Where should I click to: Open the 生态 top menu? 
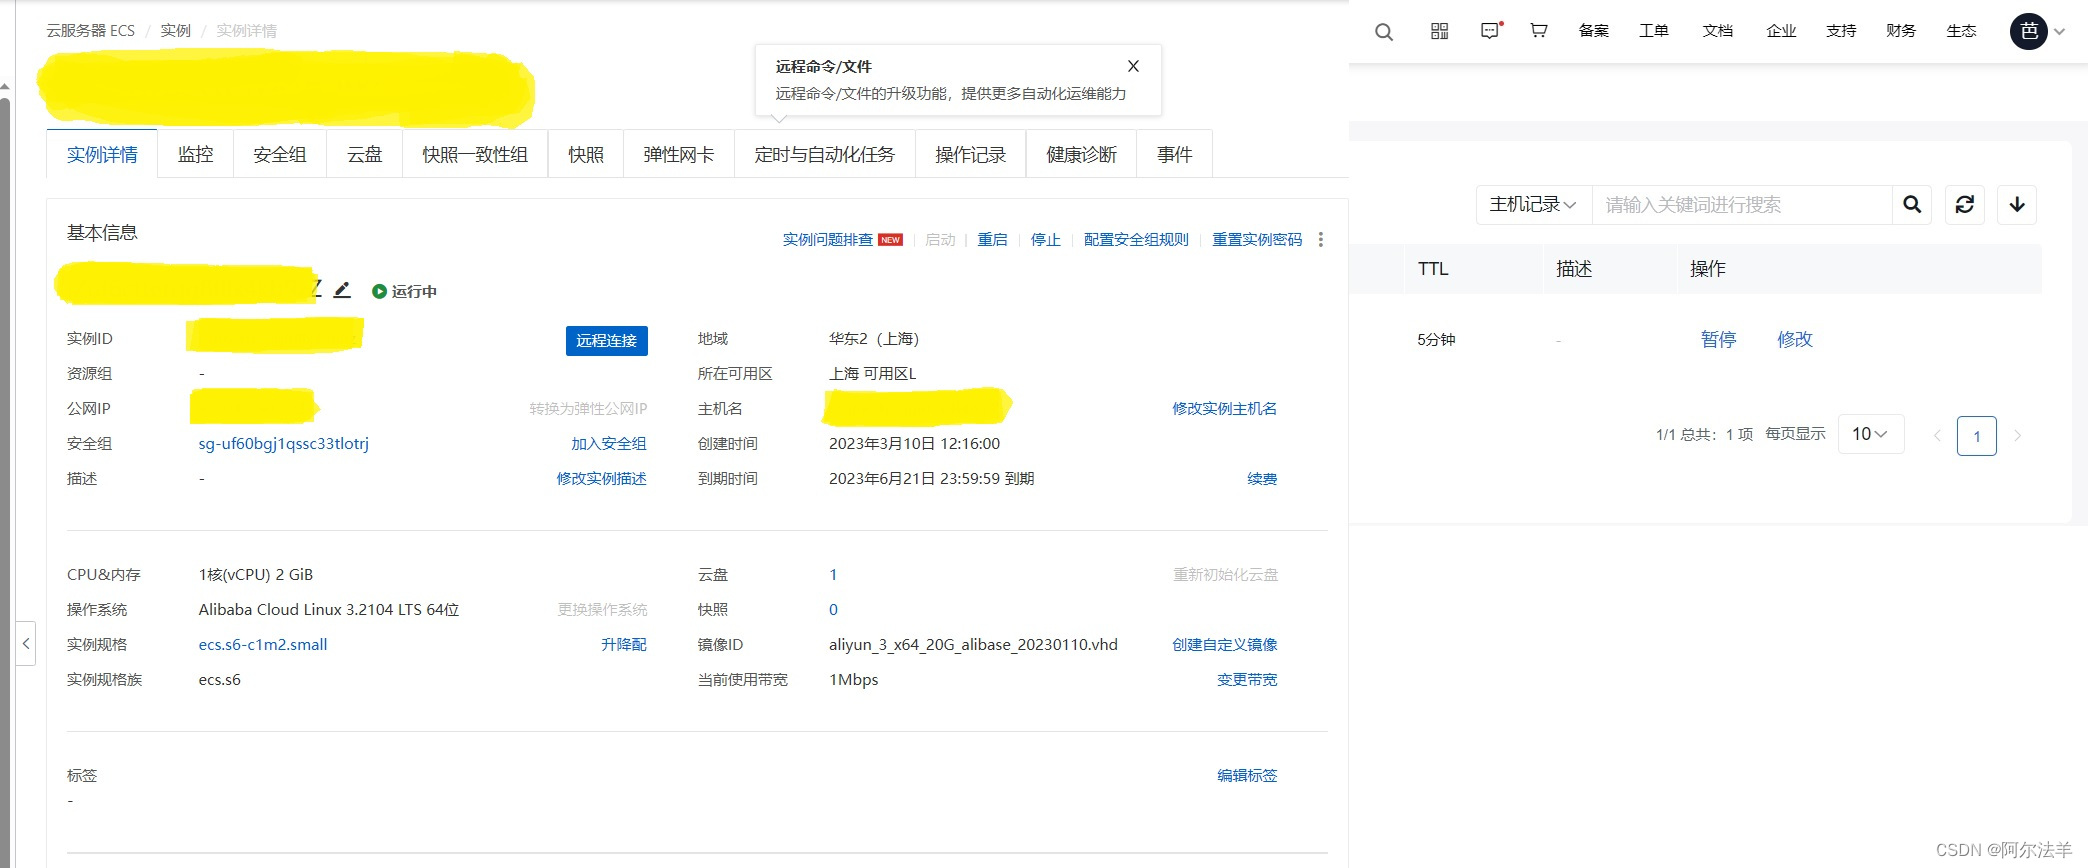pos(1961,31)
